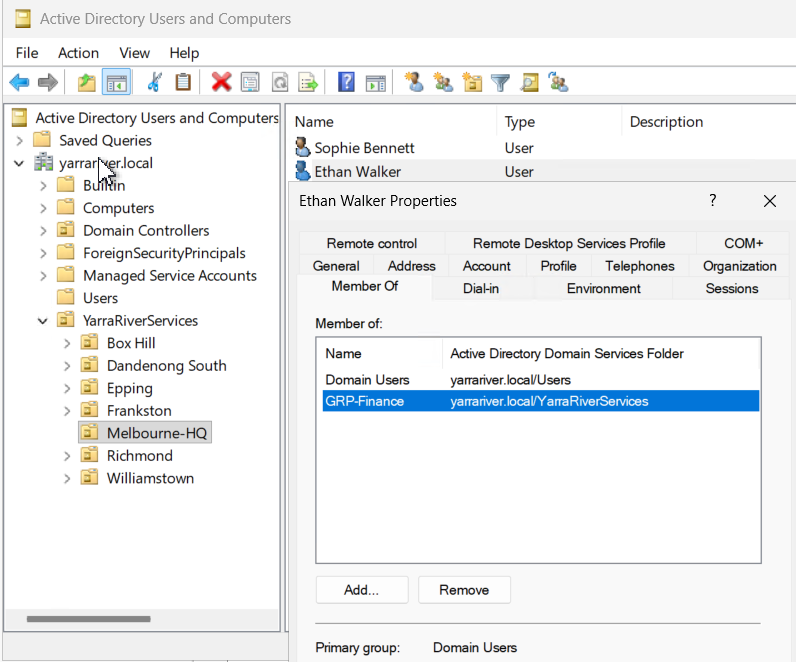Click the Domain Controllers OU icon

(x=65, y=230)
